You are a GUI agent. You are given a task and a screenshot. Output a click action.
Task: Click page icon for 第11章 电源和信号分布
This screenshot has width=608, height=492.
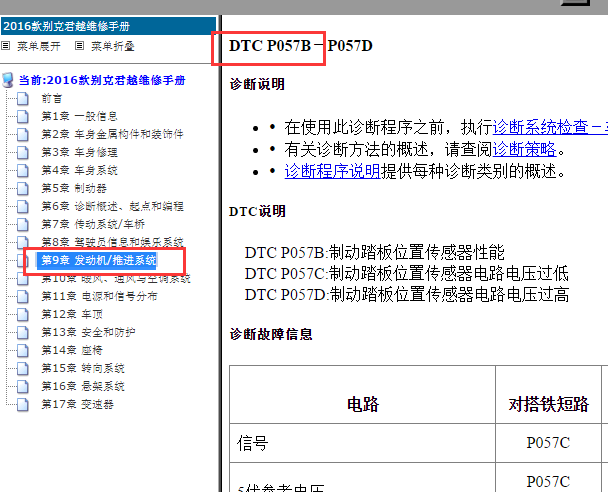pyautogui.click(x=23, y=296)
